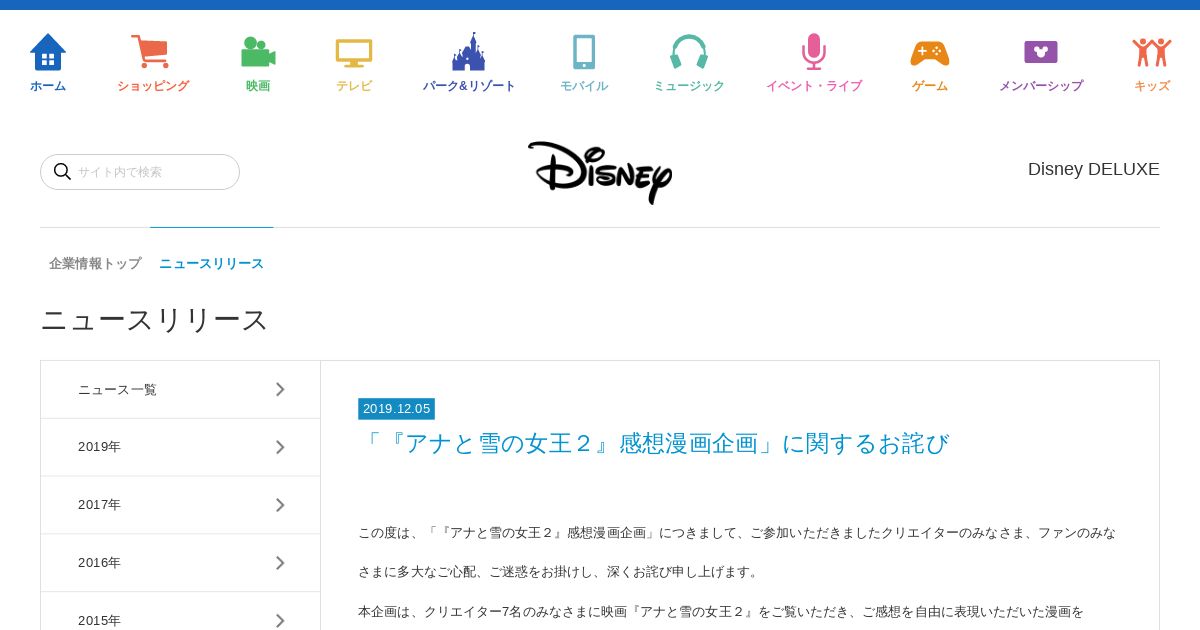Expand the 2017年 chevron
Viewport: 1200px width, 630px height.
280,505
